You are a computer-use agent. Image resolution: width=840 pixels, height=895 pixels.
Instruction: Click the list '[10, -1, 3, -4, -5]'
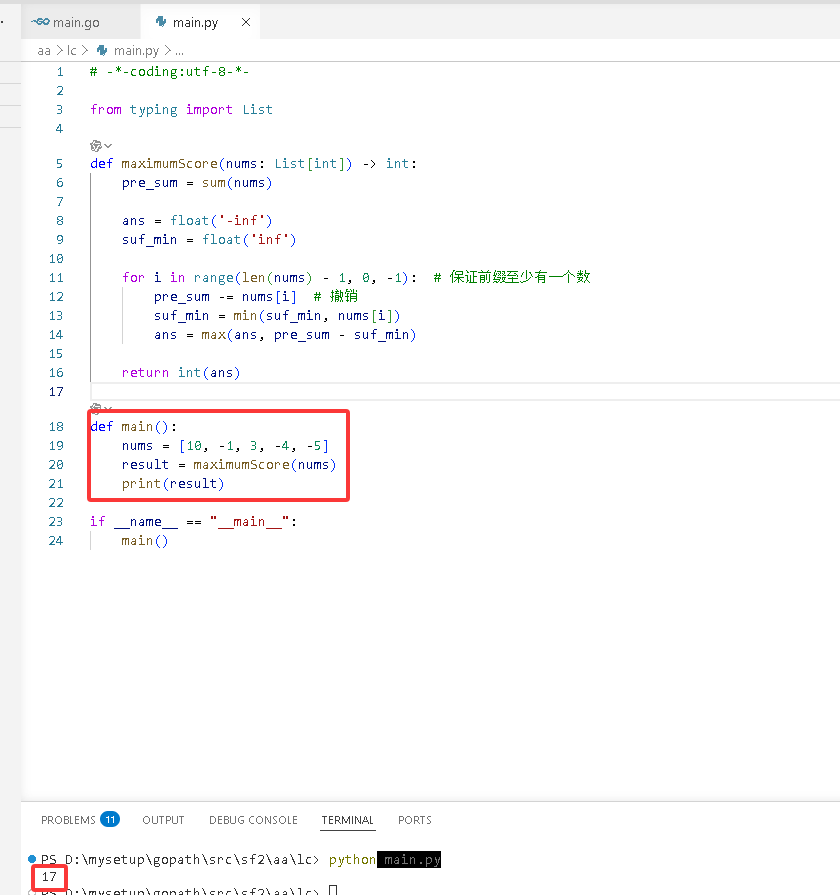[x=254, y=446]
